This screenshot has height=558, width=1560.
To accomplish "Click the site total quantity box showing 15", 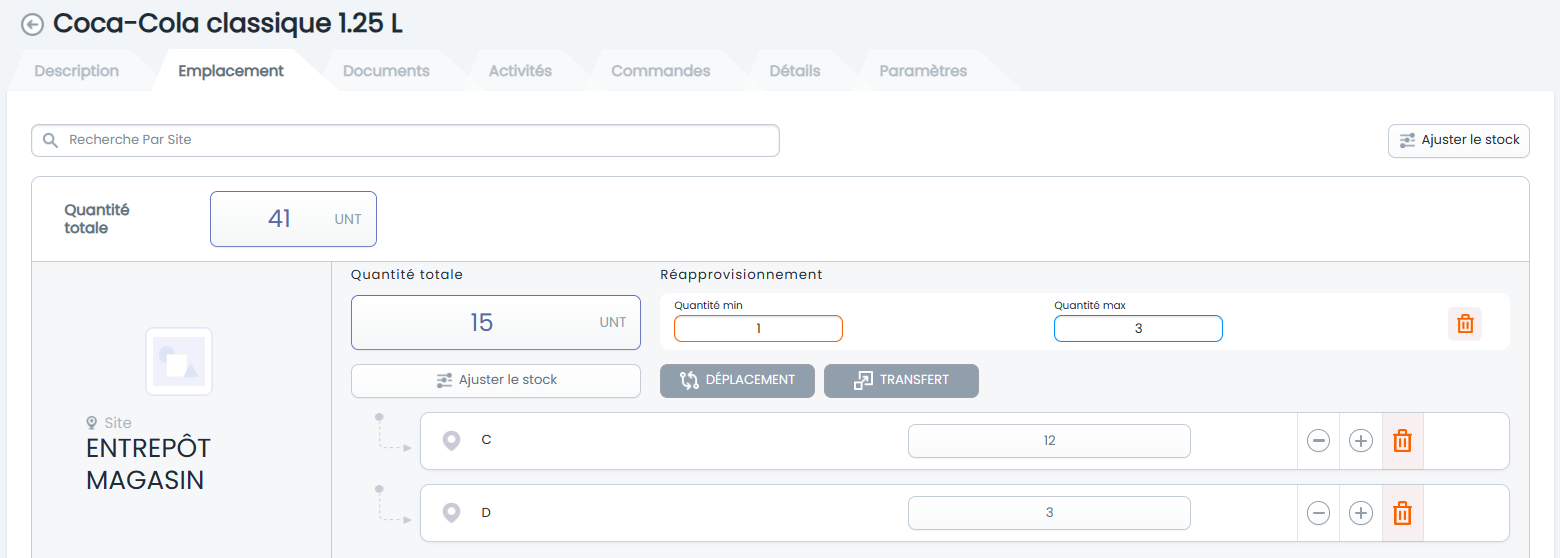I will click(496, 323).
